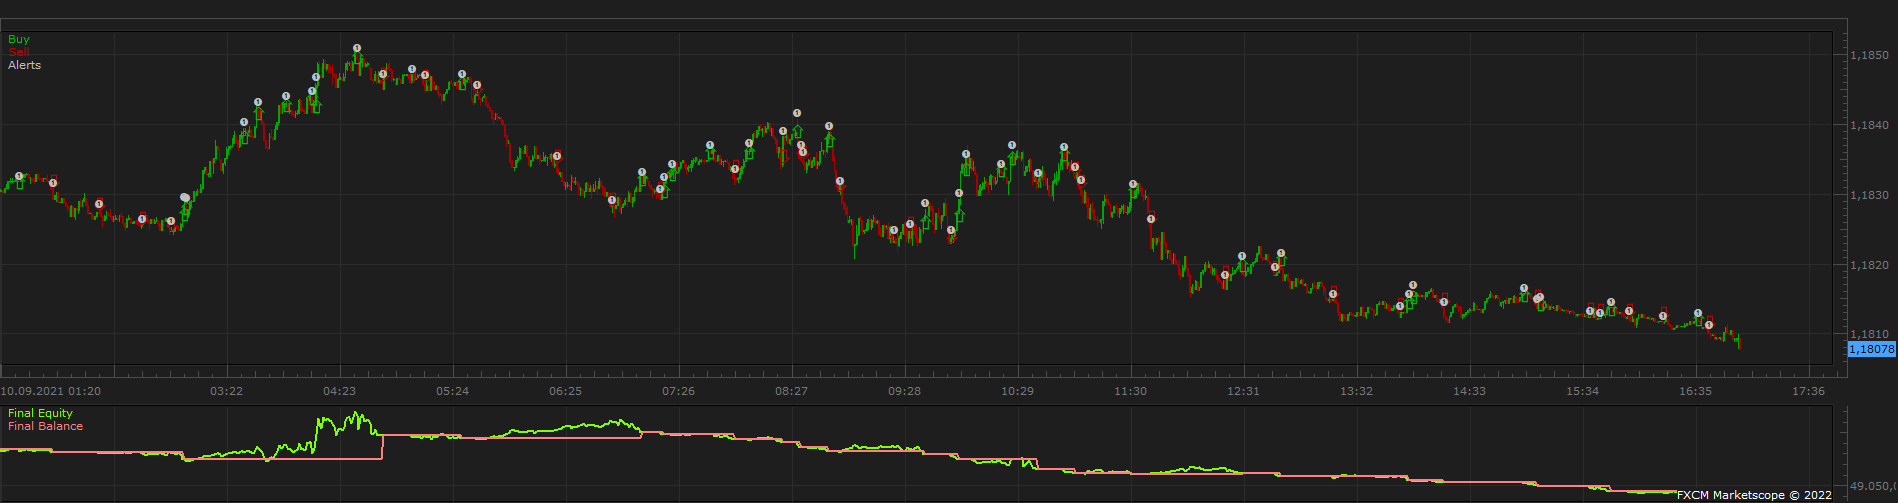Click the 1,1830 price axis label
Screen dimensions: 1898x503
[x=1870, y=195]
